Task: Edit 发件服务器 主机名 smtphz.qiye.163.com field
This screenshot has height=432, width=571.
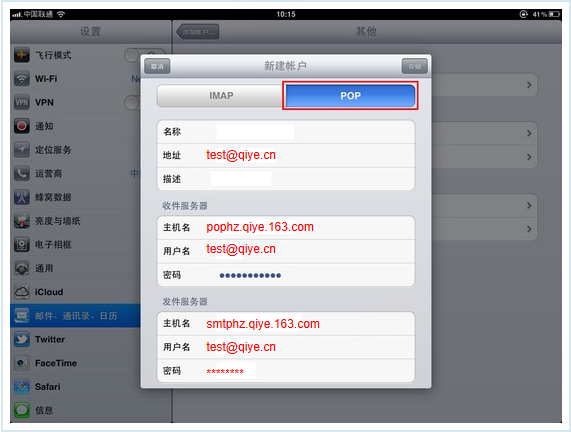Action: 286,323
